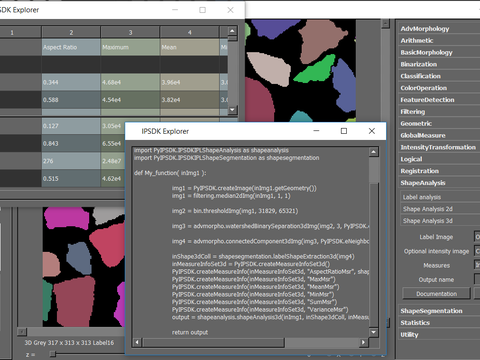Click the table scrollbar up arrow

[232, 31]
